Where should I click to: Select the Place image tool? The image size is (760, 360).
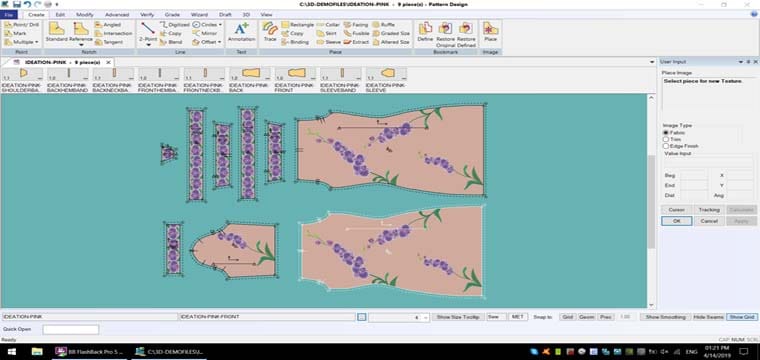point(491,32)
